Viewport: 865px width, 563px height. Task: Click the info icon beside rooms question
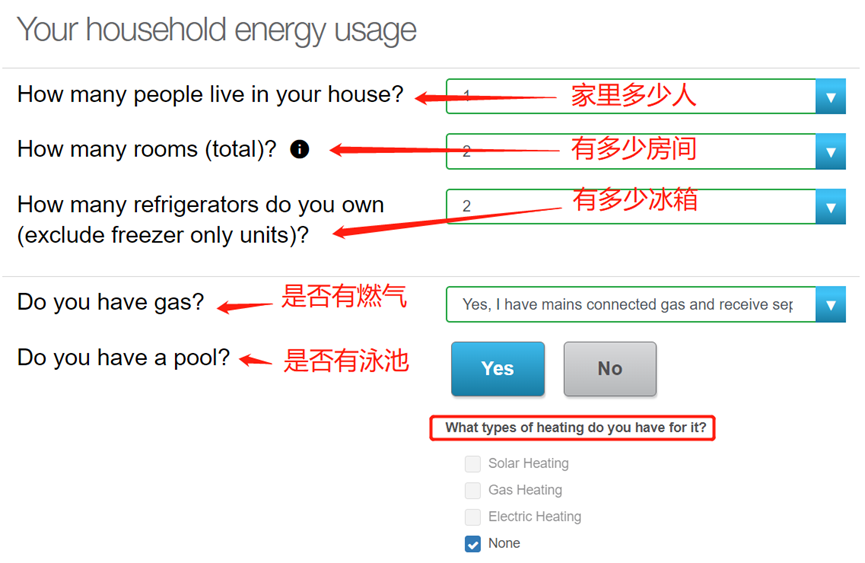[x=300, y=149]
